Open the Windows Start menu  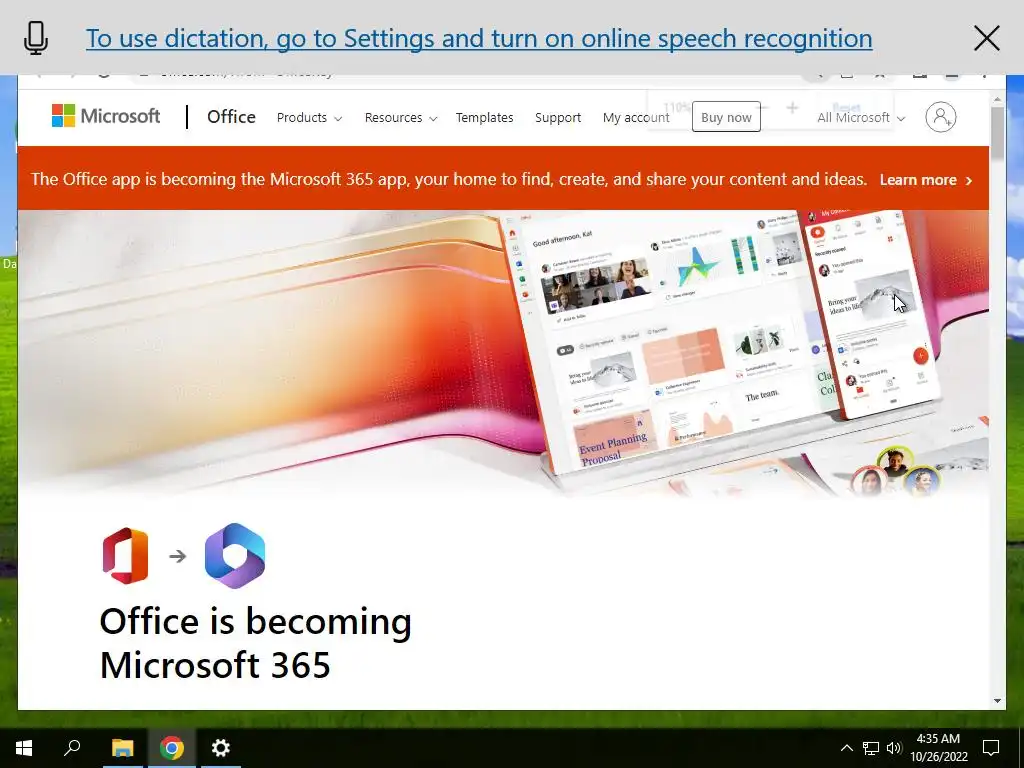click(x=24, y=748)
